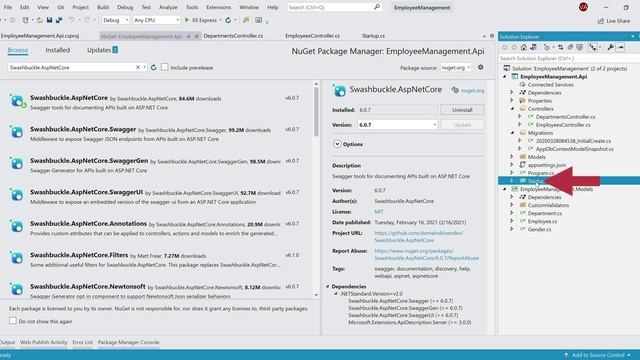
Task: Start IIS Express with the green play button
Action: click(187, 20)
